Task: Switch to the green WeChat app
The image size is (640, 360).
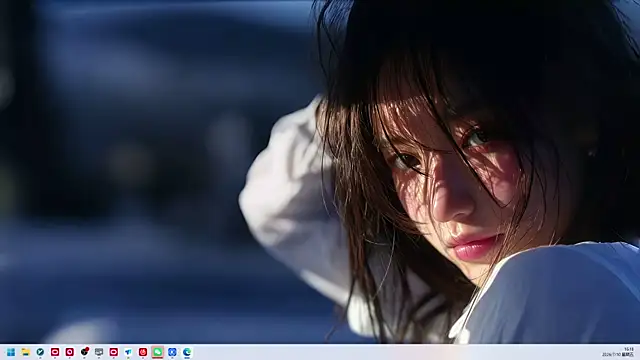Action: (x=158, y=352)
